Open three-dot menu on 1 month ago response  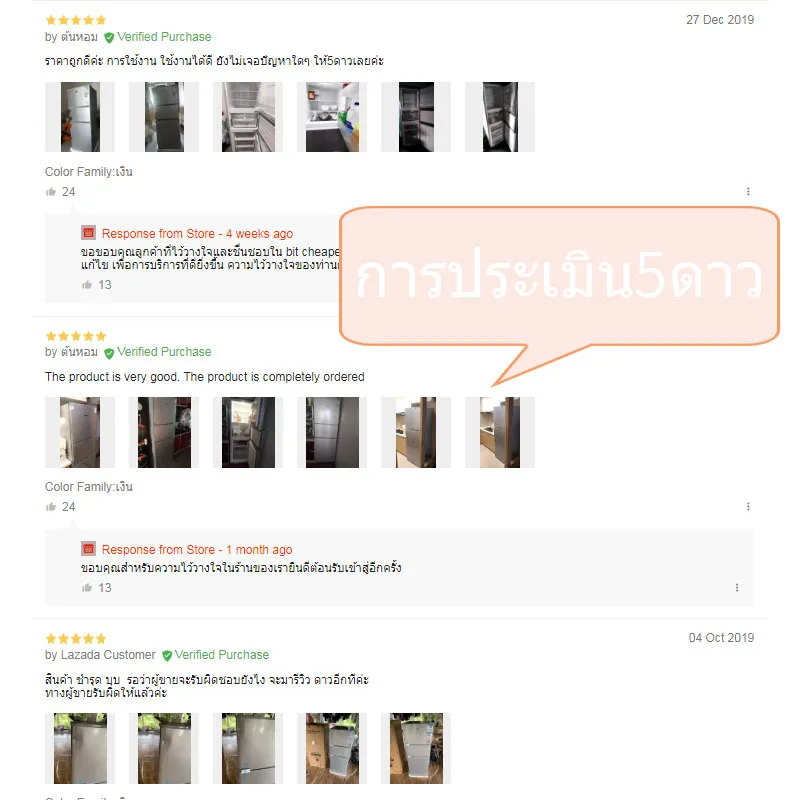coord(737,588)
